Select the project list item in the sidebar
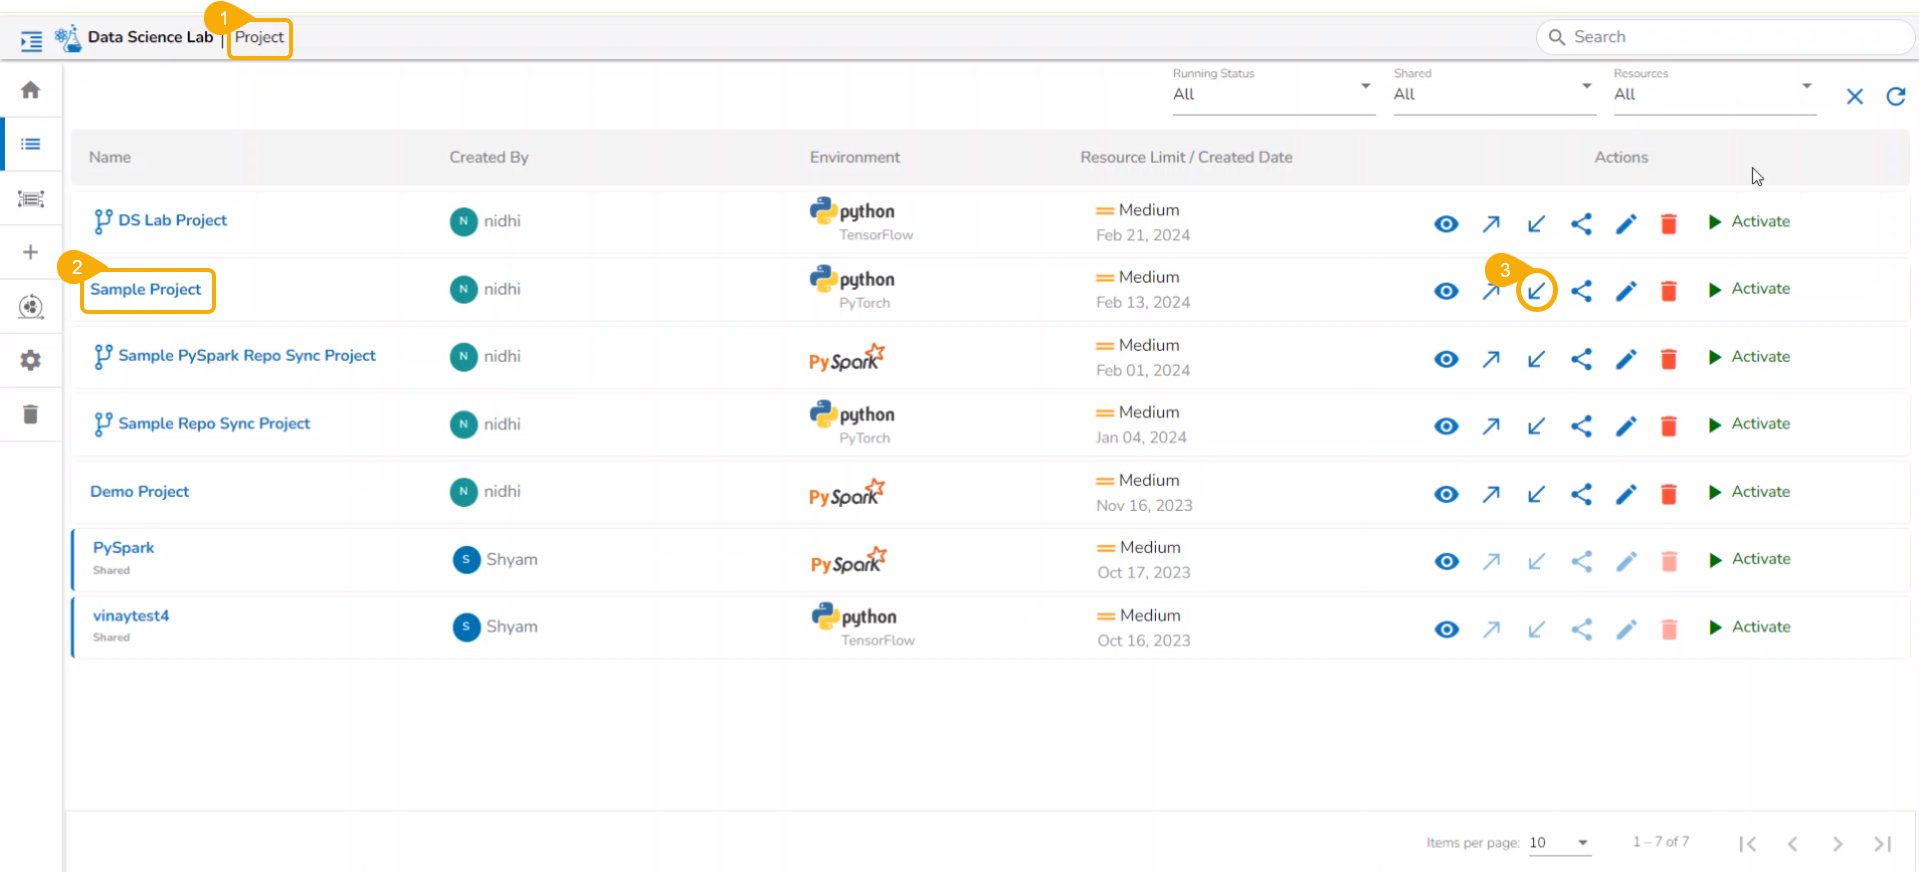The height and width of the screenshot is (872, 1919). coord(31,144)
